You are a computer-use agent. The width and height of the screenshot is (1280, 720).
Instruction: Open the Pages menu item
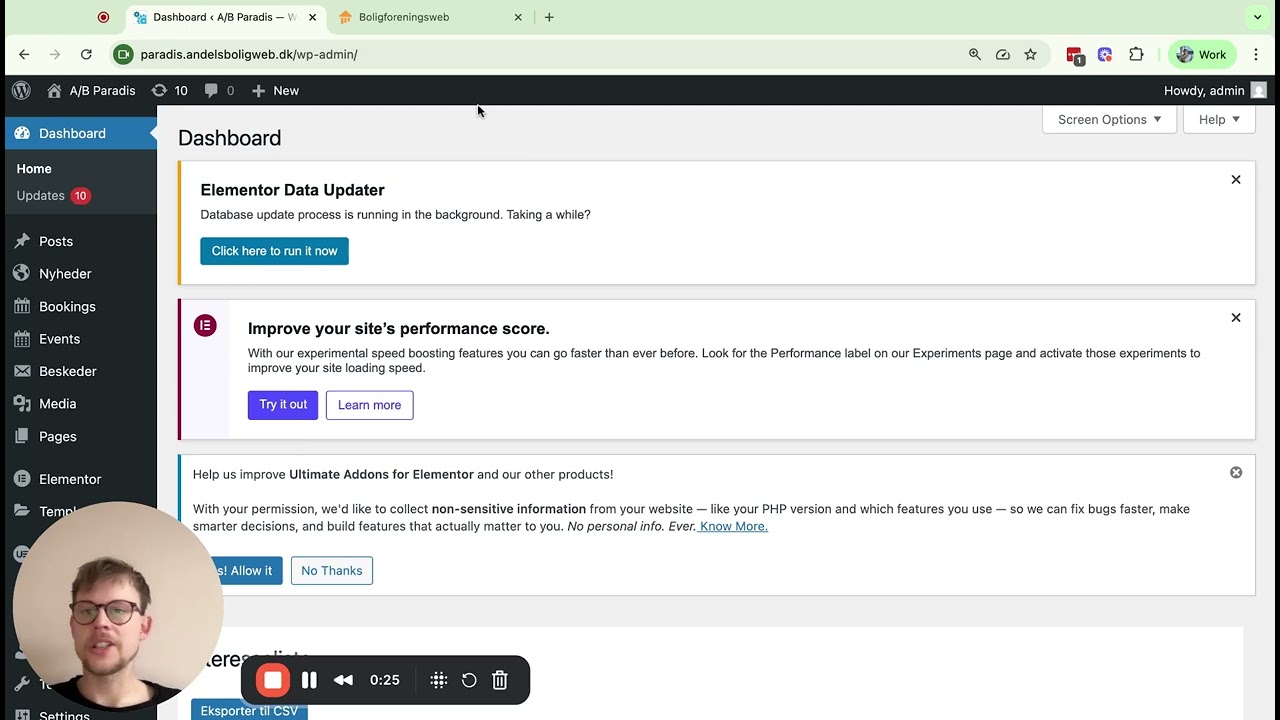pos(80,436)
